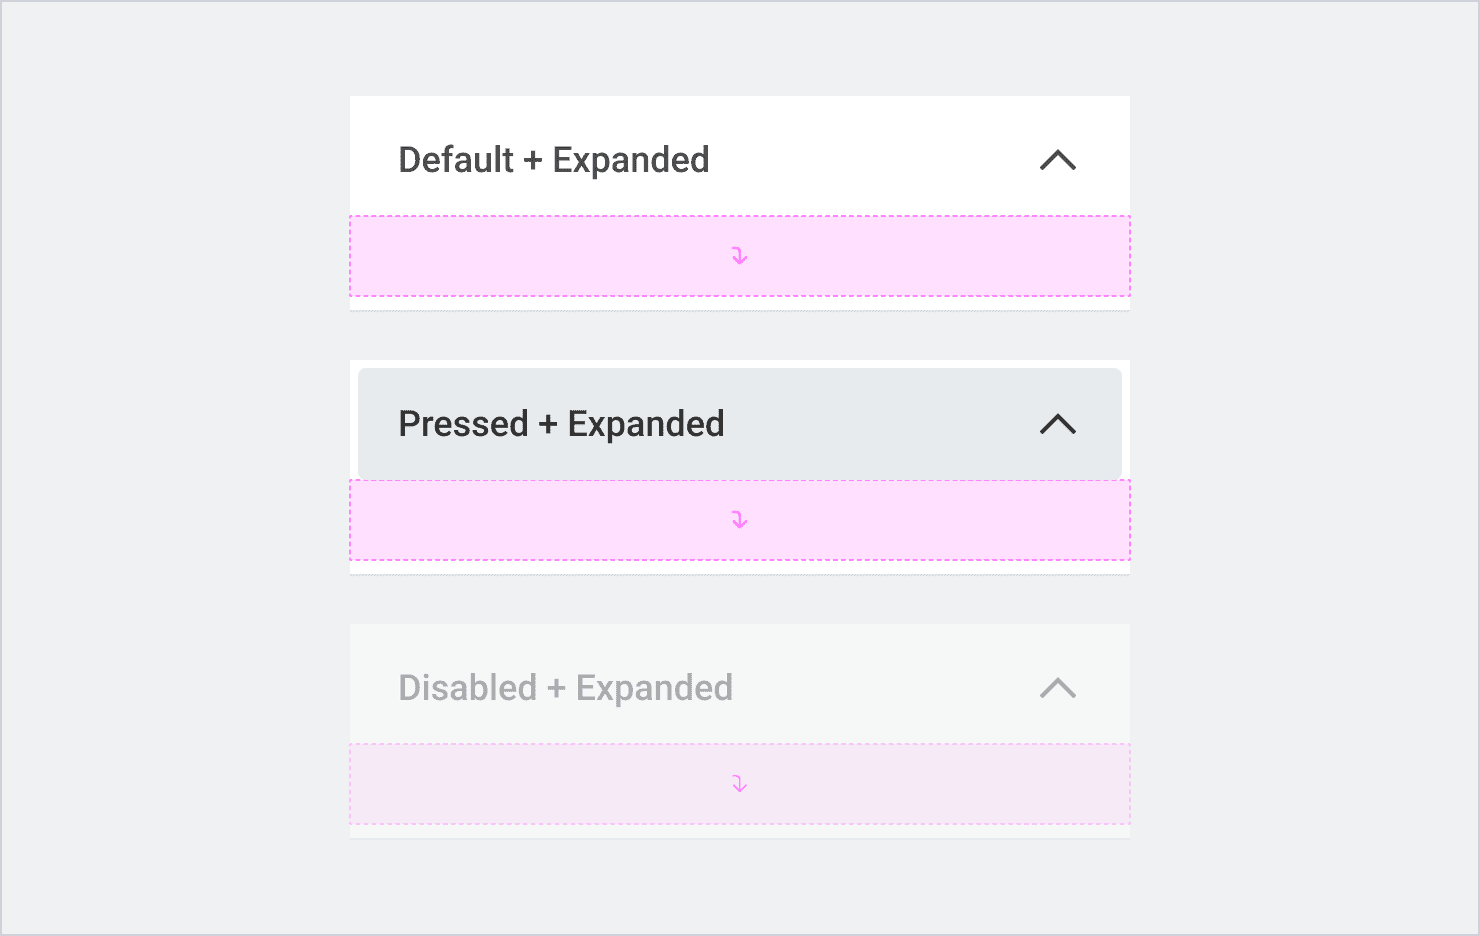The width and height of the screenshot is (1480, 936).
Task: Click the divider line below the Pressed accordion
Action: tap(740, 574)
